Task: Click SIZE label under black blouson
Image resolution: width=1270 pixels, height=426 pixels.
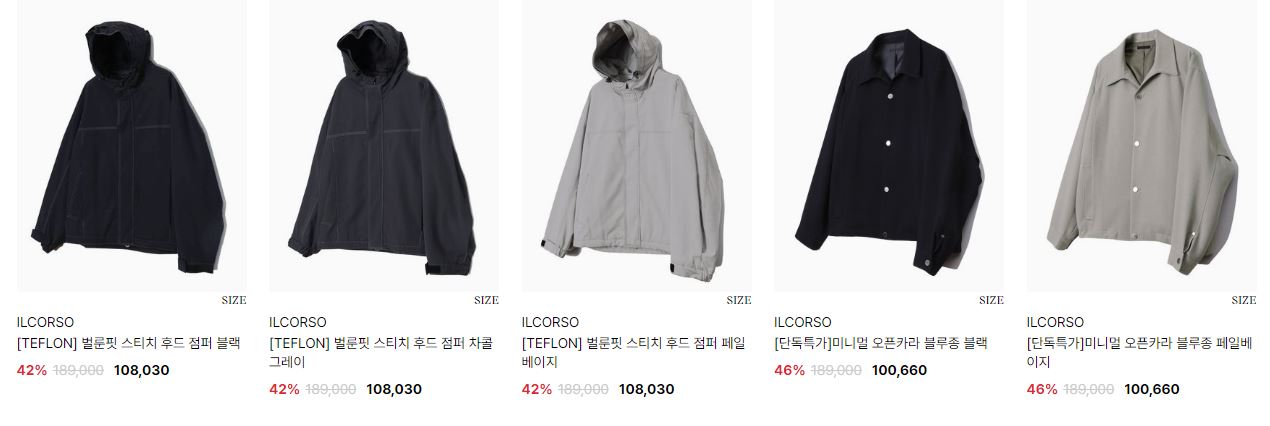Action: click(991, 300)
